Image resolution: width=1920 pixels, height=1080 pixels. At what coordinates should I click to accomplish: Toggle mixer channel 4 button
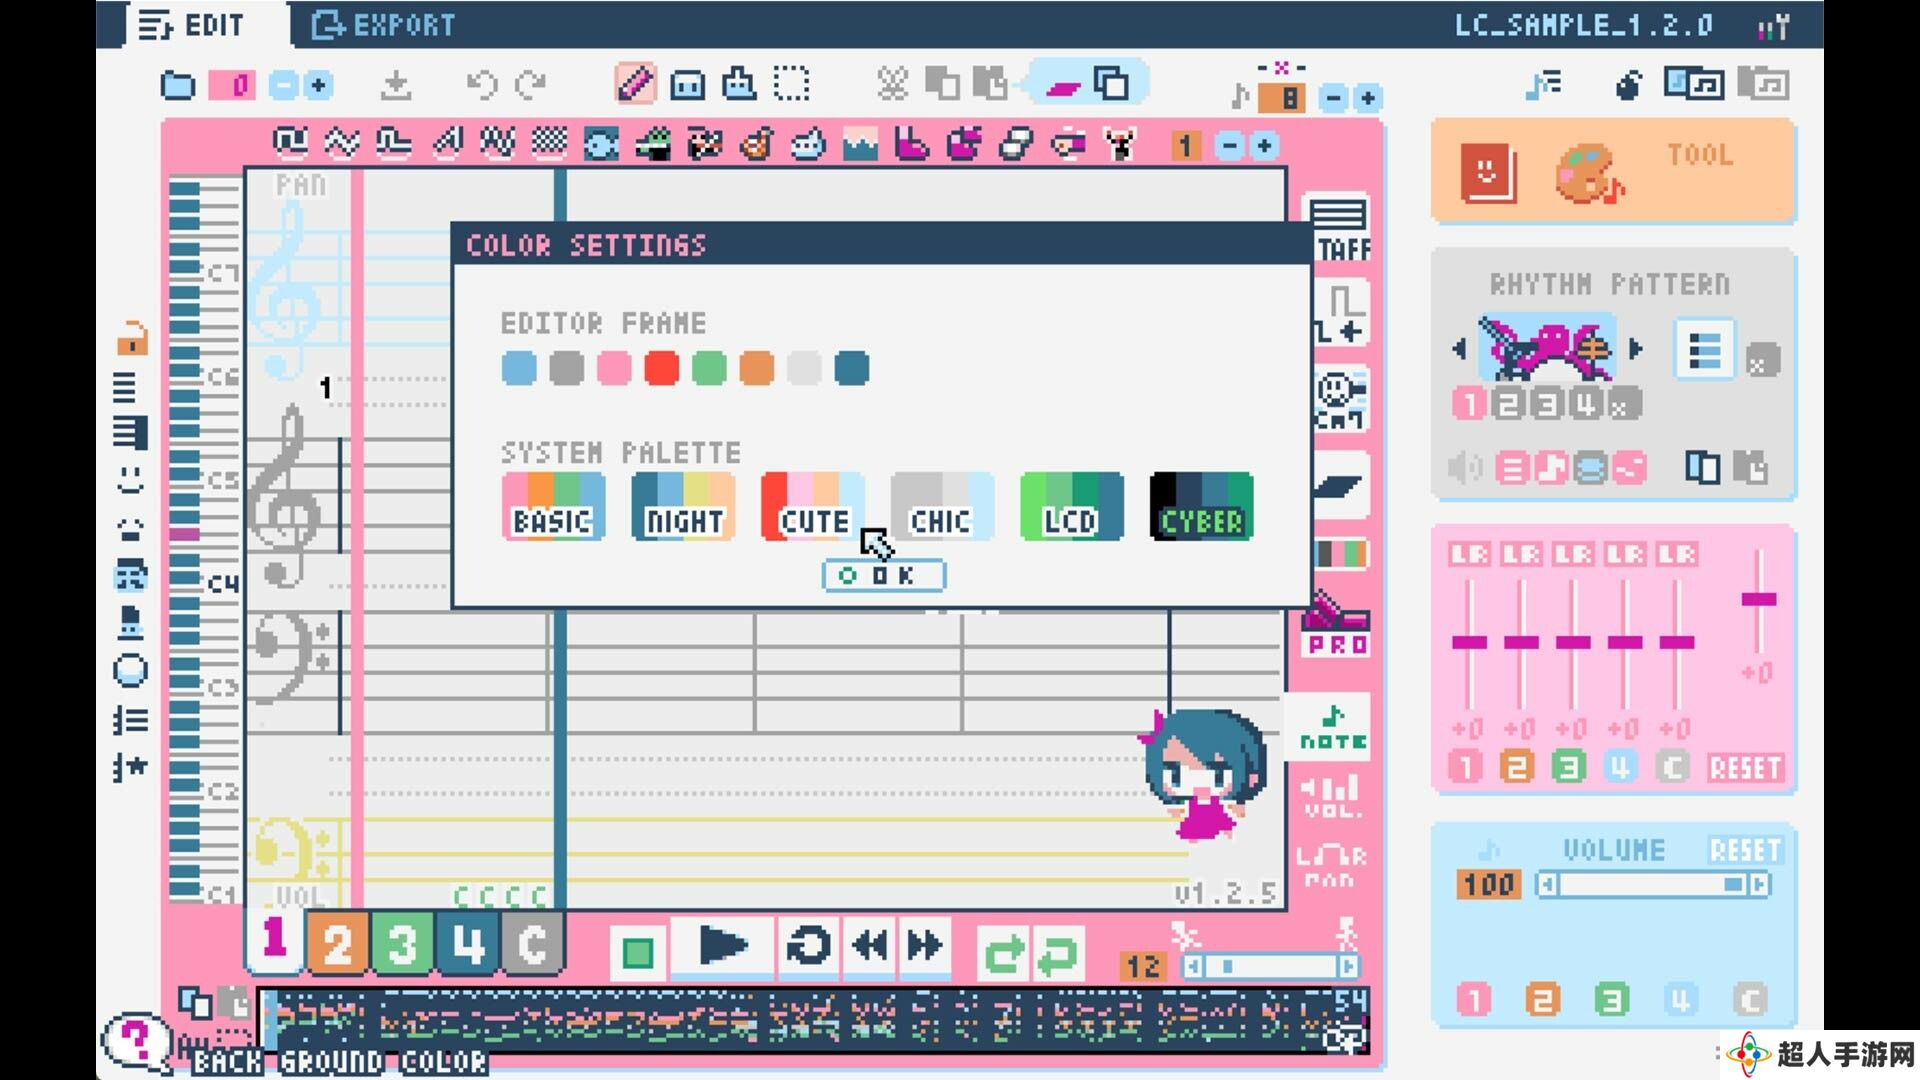click(x=1621, y=768)
